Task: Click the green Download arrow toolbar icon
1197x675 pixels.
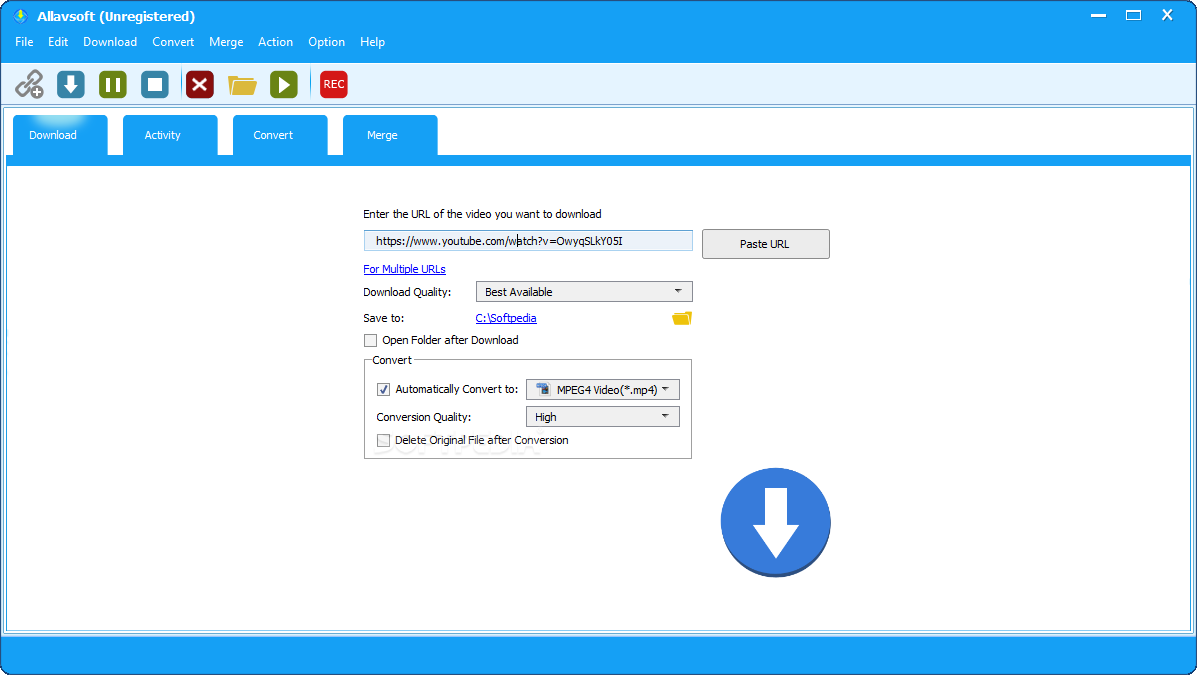Action: (70, 84)
